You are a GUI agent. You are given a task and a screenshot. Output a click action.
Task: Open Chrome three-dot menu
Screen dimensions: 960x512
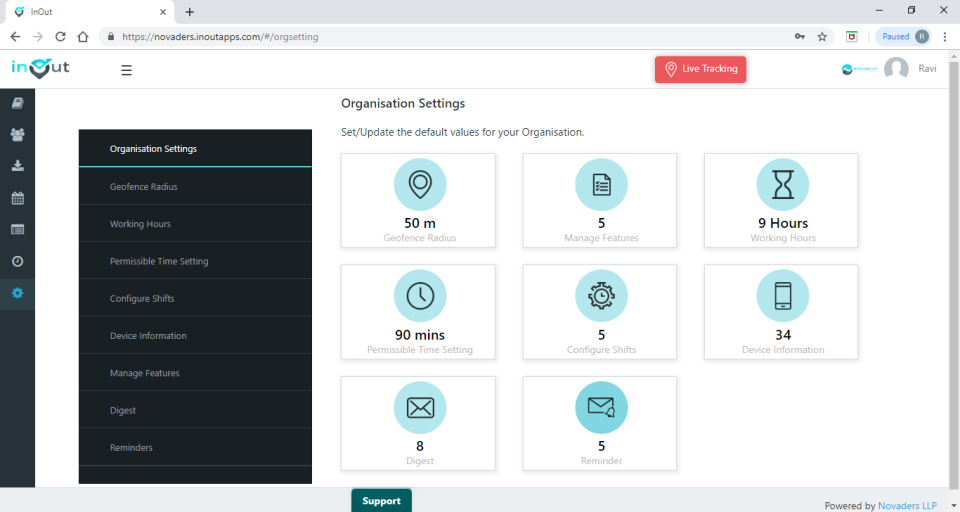coord(945,37)
